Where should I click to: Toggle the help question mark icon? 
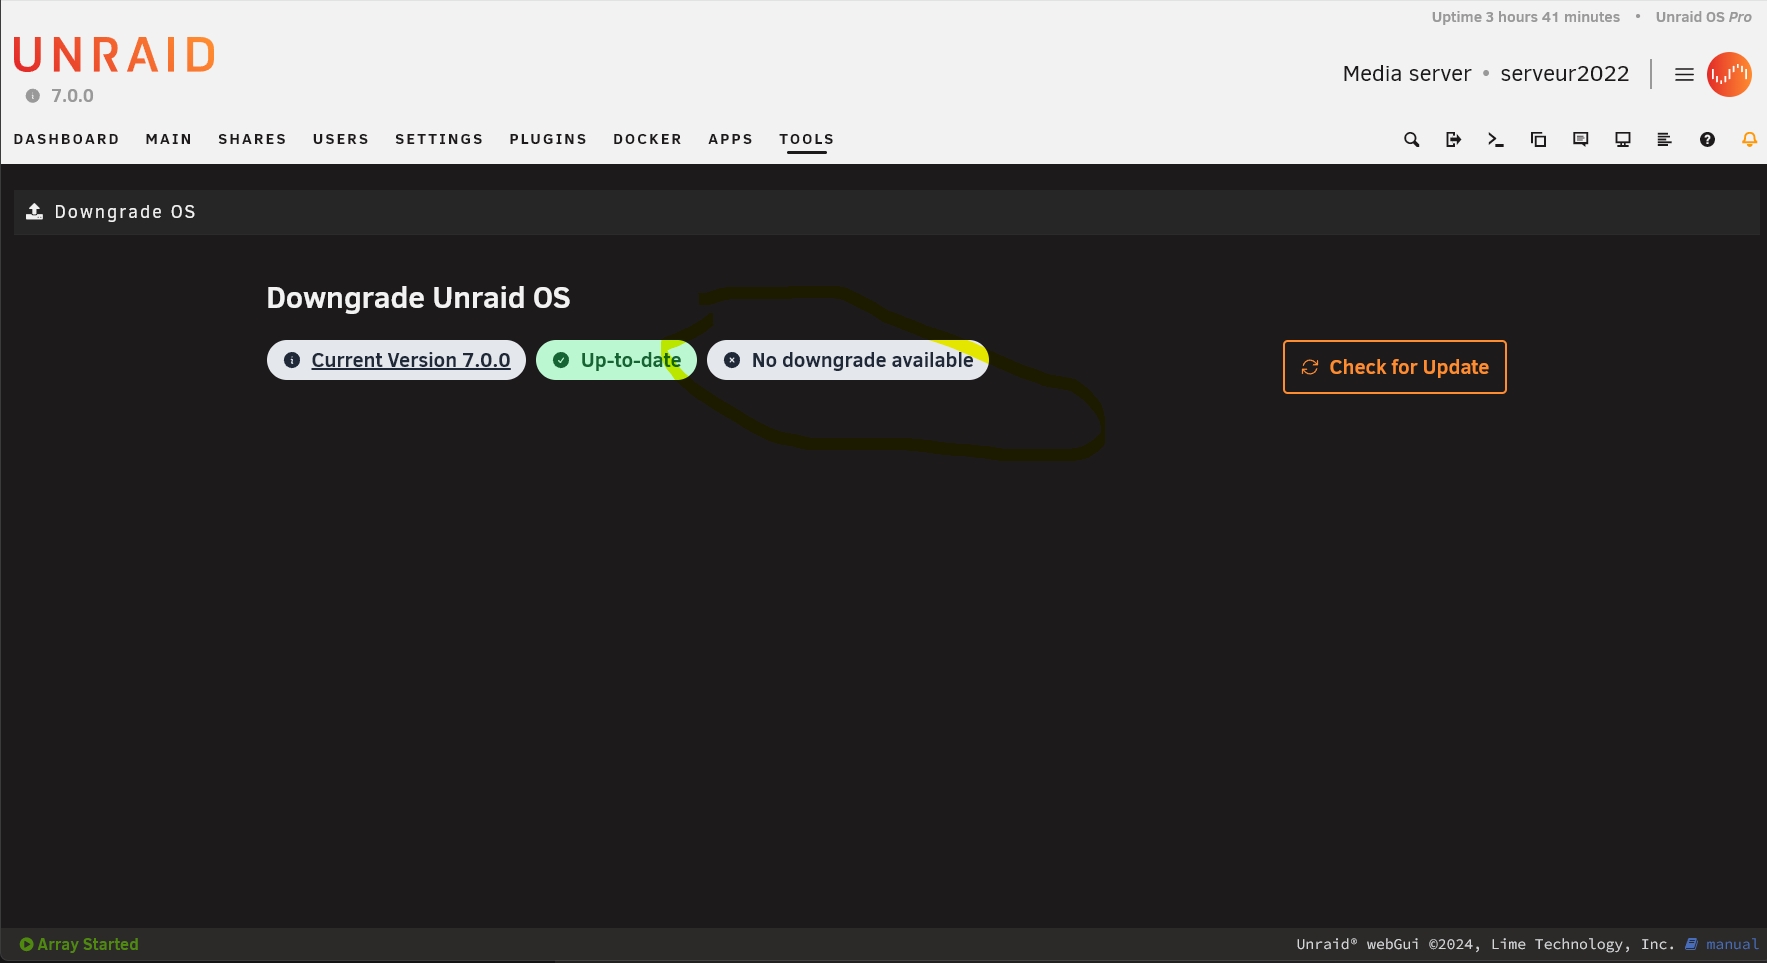pos(1707,139)
